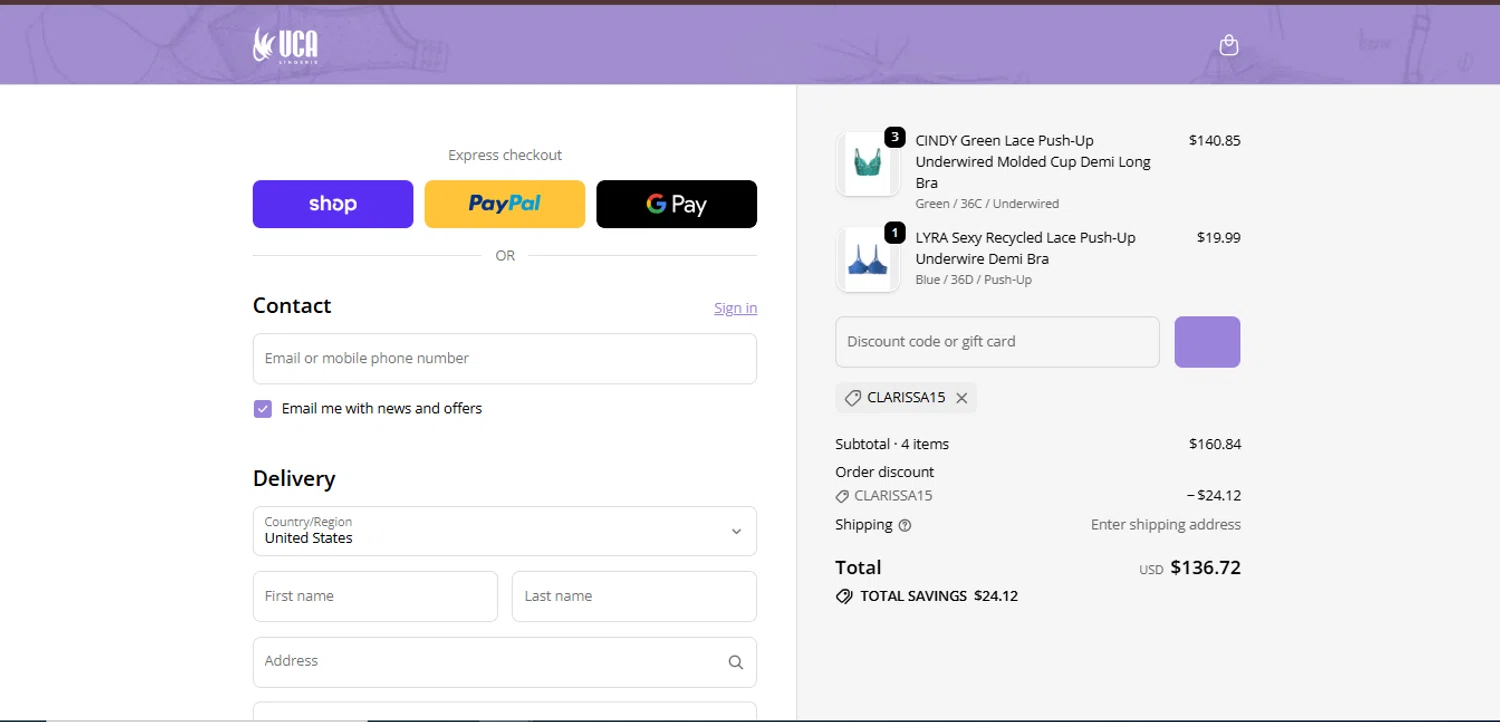
Task: Click the quantity badge 1 on LYRA bra
Action: (895, 233)
